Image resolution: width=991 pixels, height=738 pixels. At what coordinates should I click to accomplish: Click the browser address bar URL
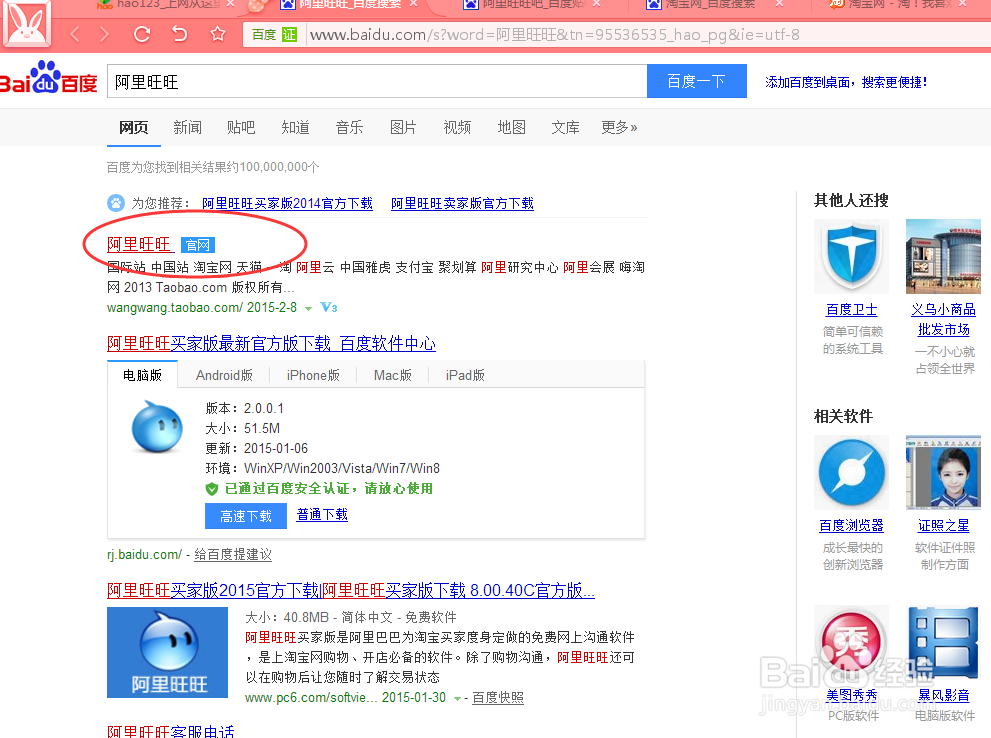click(554, 35)
